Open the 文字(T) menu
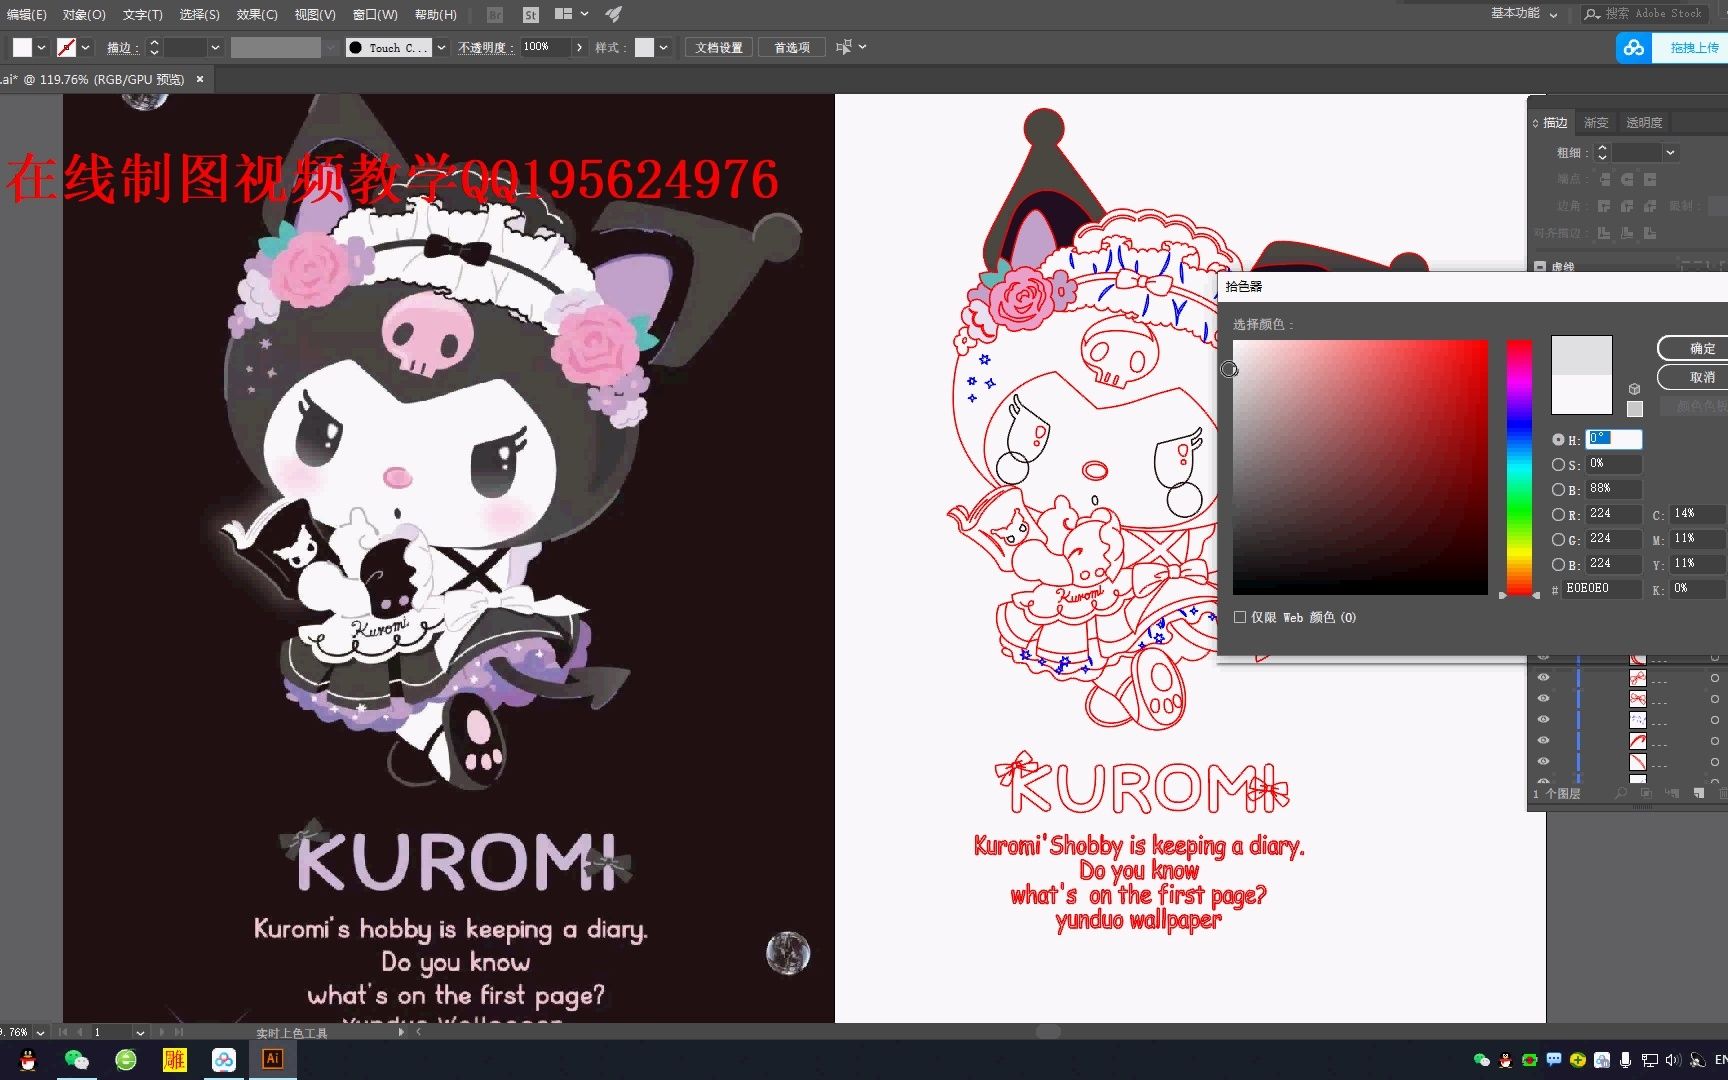Image resolution: width=1728 pixels, height=1080 pixels. point(142,15)
